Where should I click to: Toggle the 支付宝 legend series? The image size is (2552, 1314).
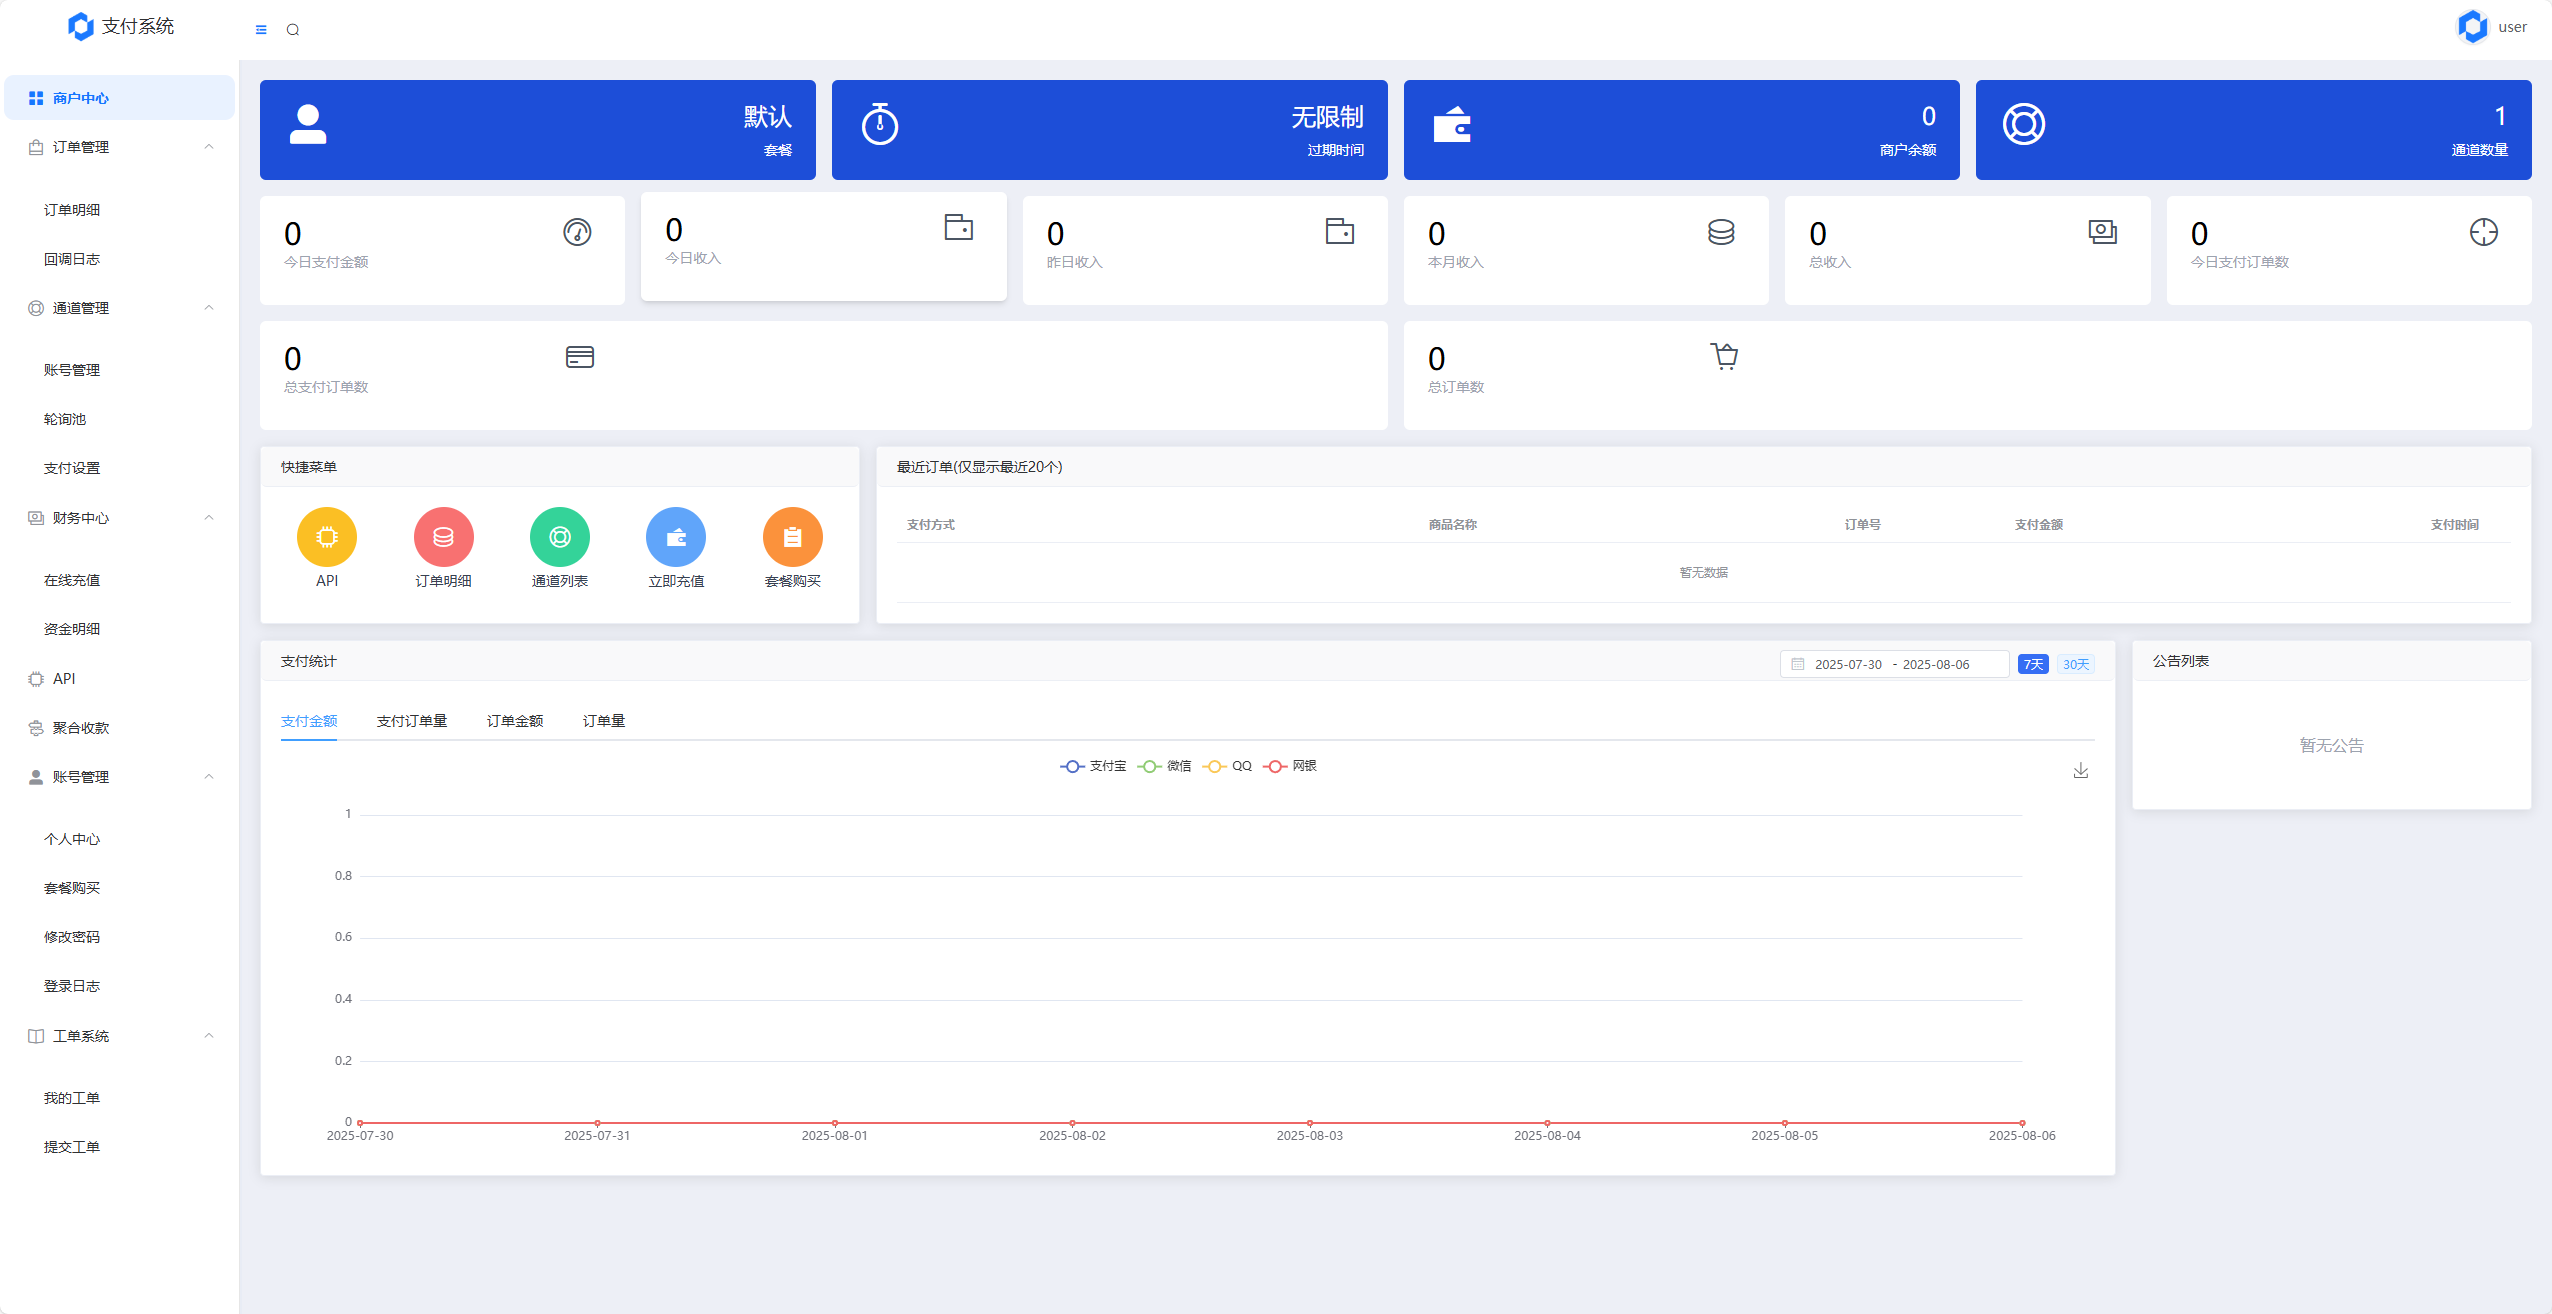[1093, 766]
